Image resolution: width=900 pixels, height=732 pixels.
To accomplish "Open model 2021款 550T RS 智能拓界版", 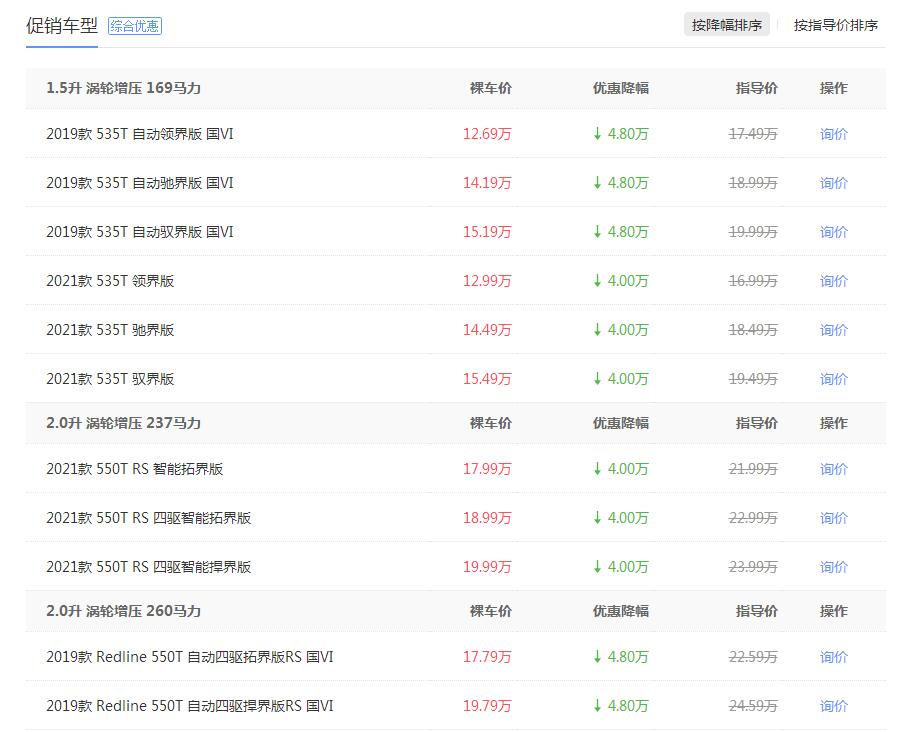I will (135, 469).
